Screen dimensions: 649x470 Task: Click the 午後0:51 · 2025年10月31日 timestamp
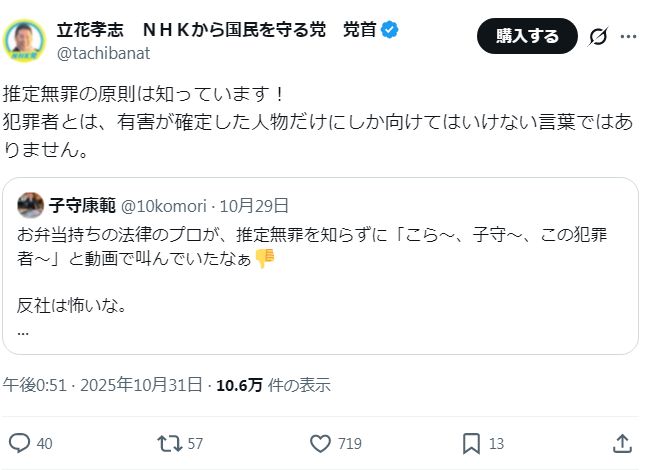coord(103,385)
